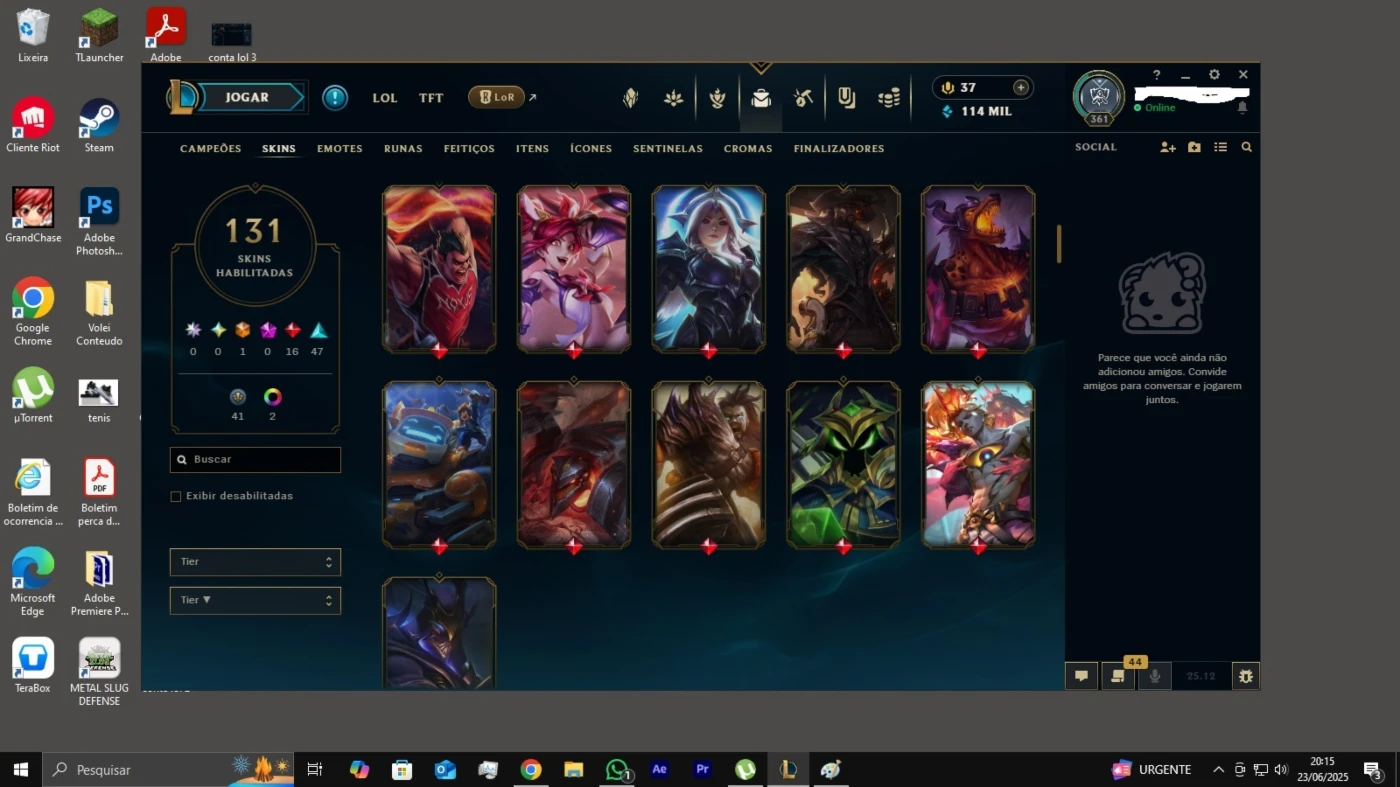This screenshot has width=1400, height=787.
Task: Switch to the EMOTES tab
Action: (340, 148)
